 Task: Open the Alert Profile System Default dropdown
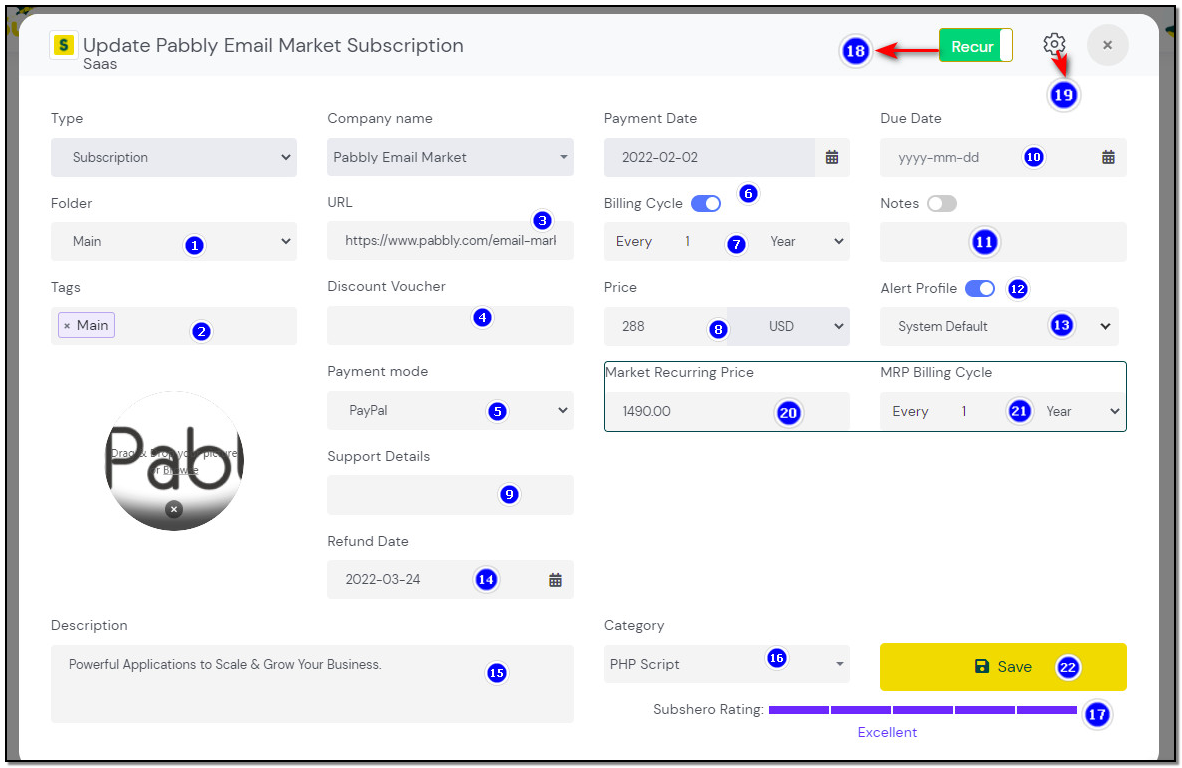point(999,326)
